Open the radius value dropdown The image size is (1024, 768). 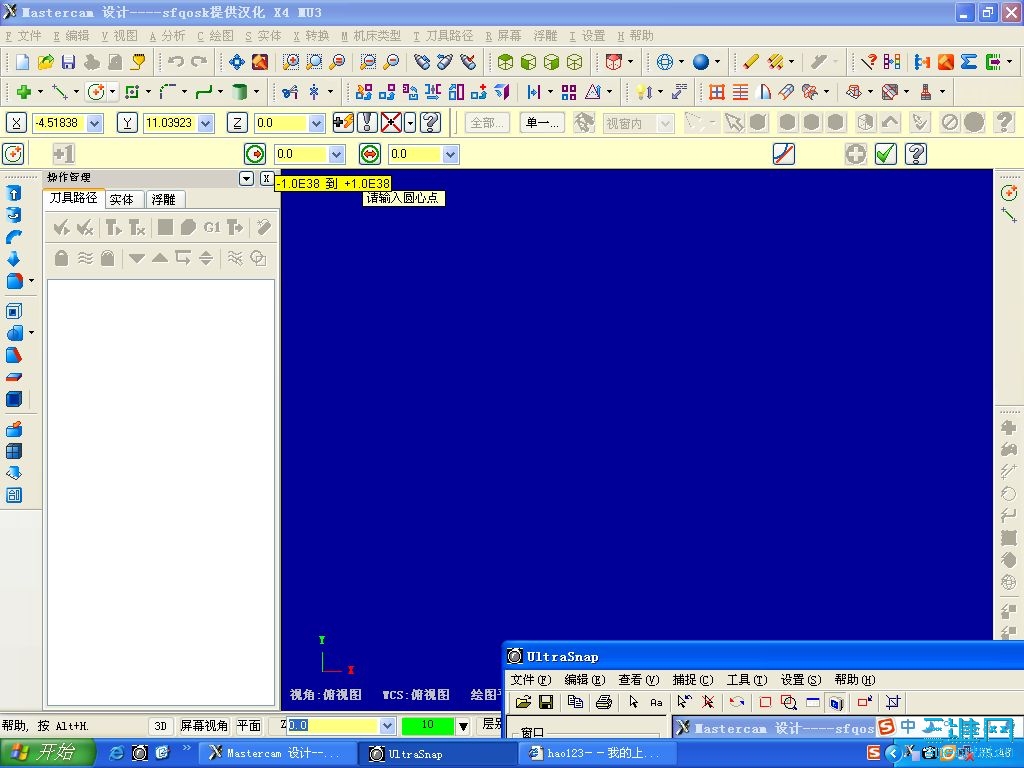point(336,154)
